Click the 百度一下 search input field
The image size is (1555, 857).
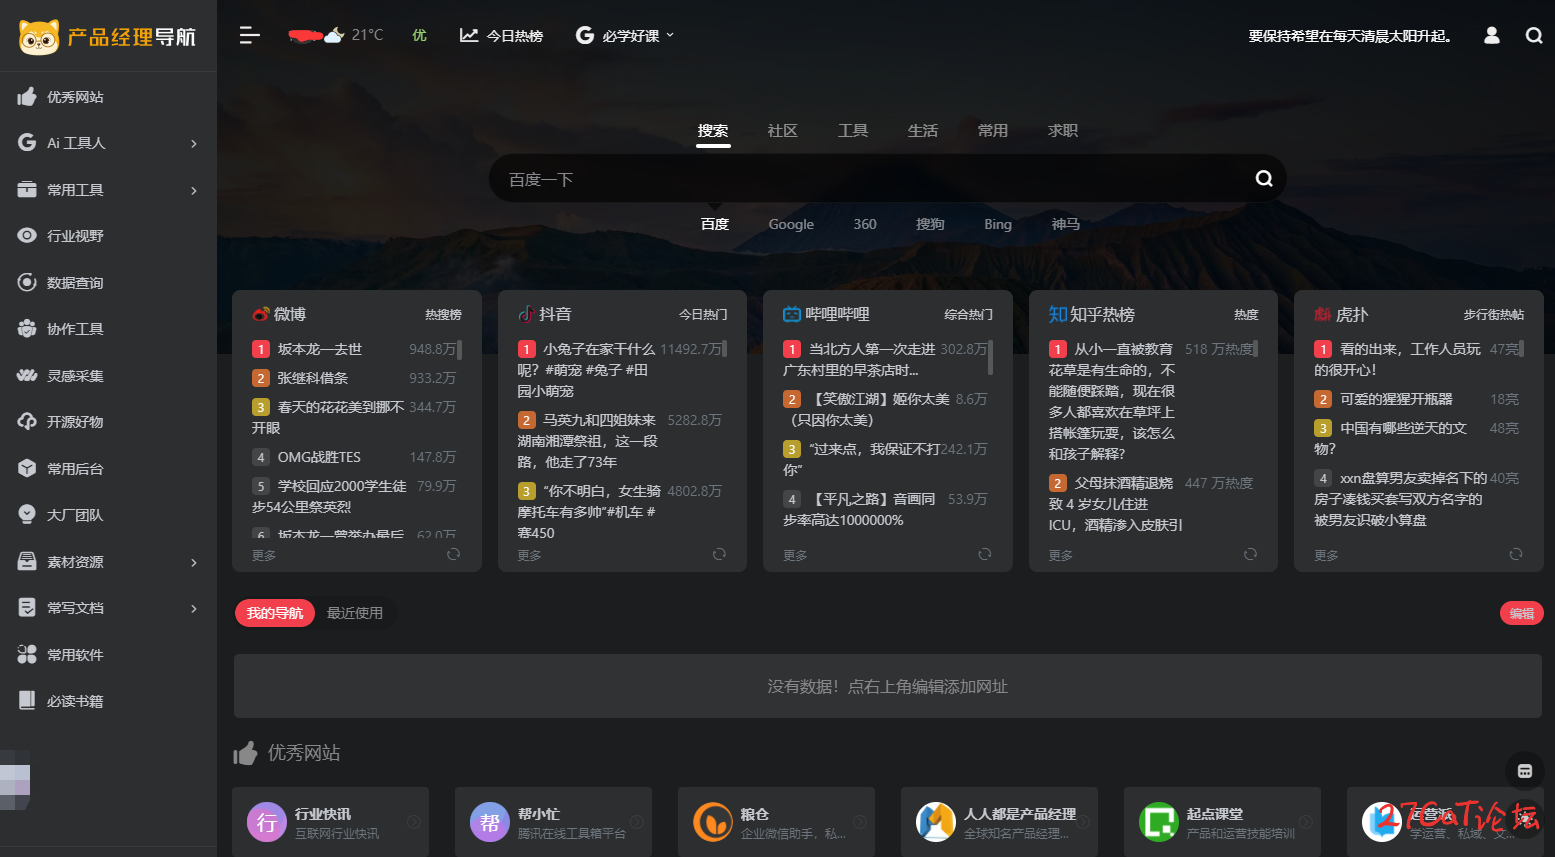(x=870, y=179)
